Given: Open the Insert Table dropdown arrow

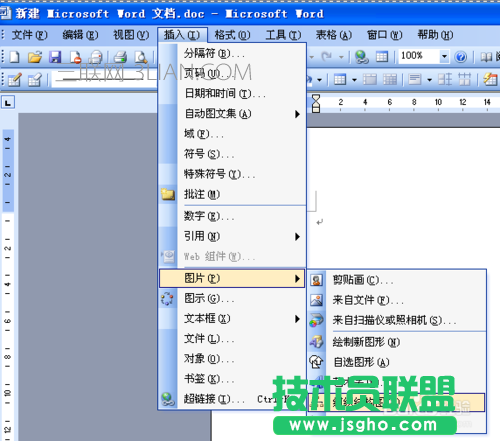Looking at the screenshot, I should tap(354, 80).
